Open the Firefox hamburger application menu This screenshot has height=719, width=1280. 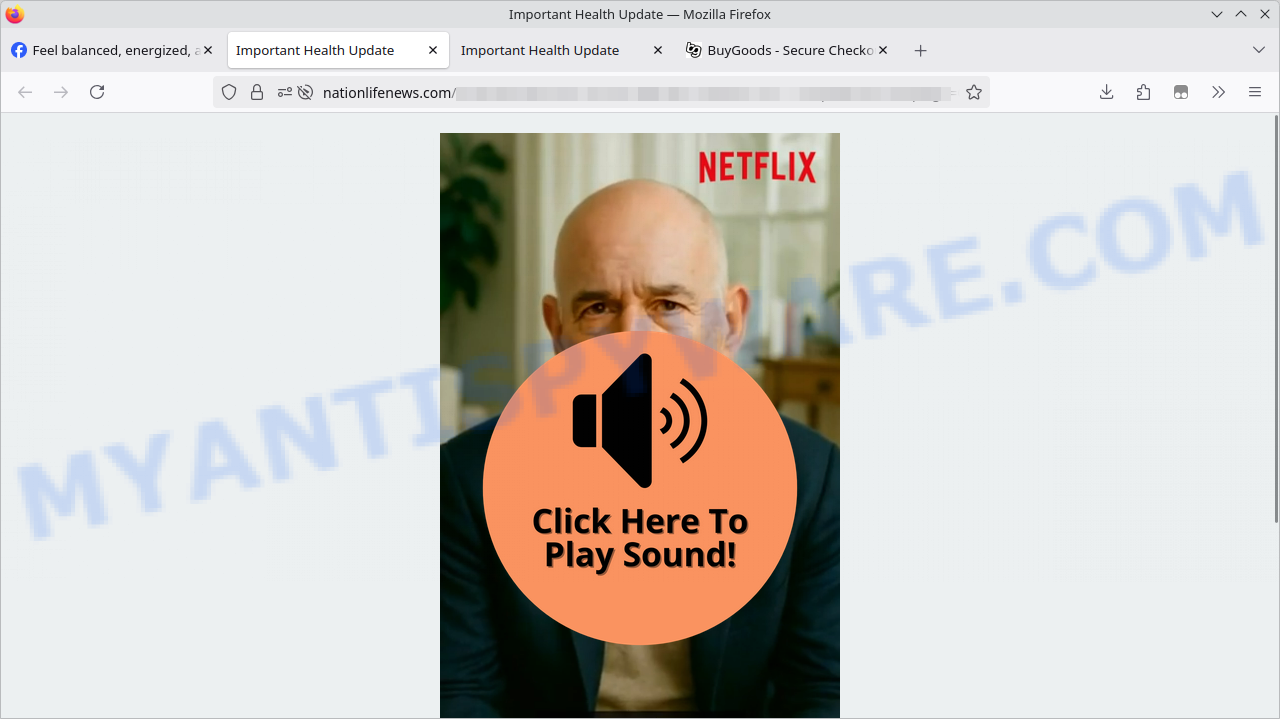(1254, 92)
